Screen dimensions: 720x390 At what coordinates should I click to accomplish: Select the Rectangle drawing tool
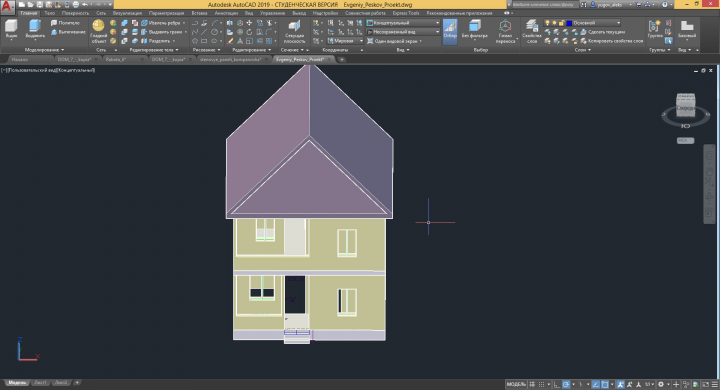tap(204, 41)
